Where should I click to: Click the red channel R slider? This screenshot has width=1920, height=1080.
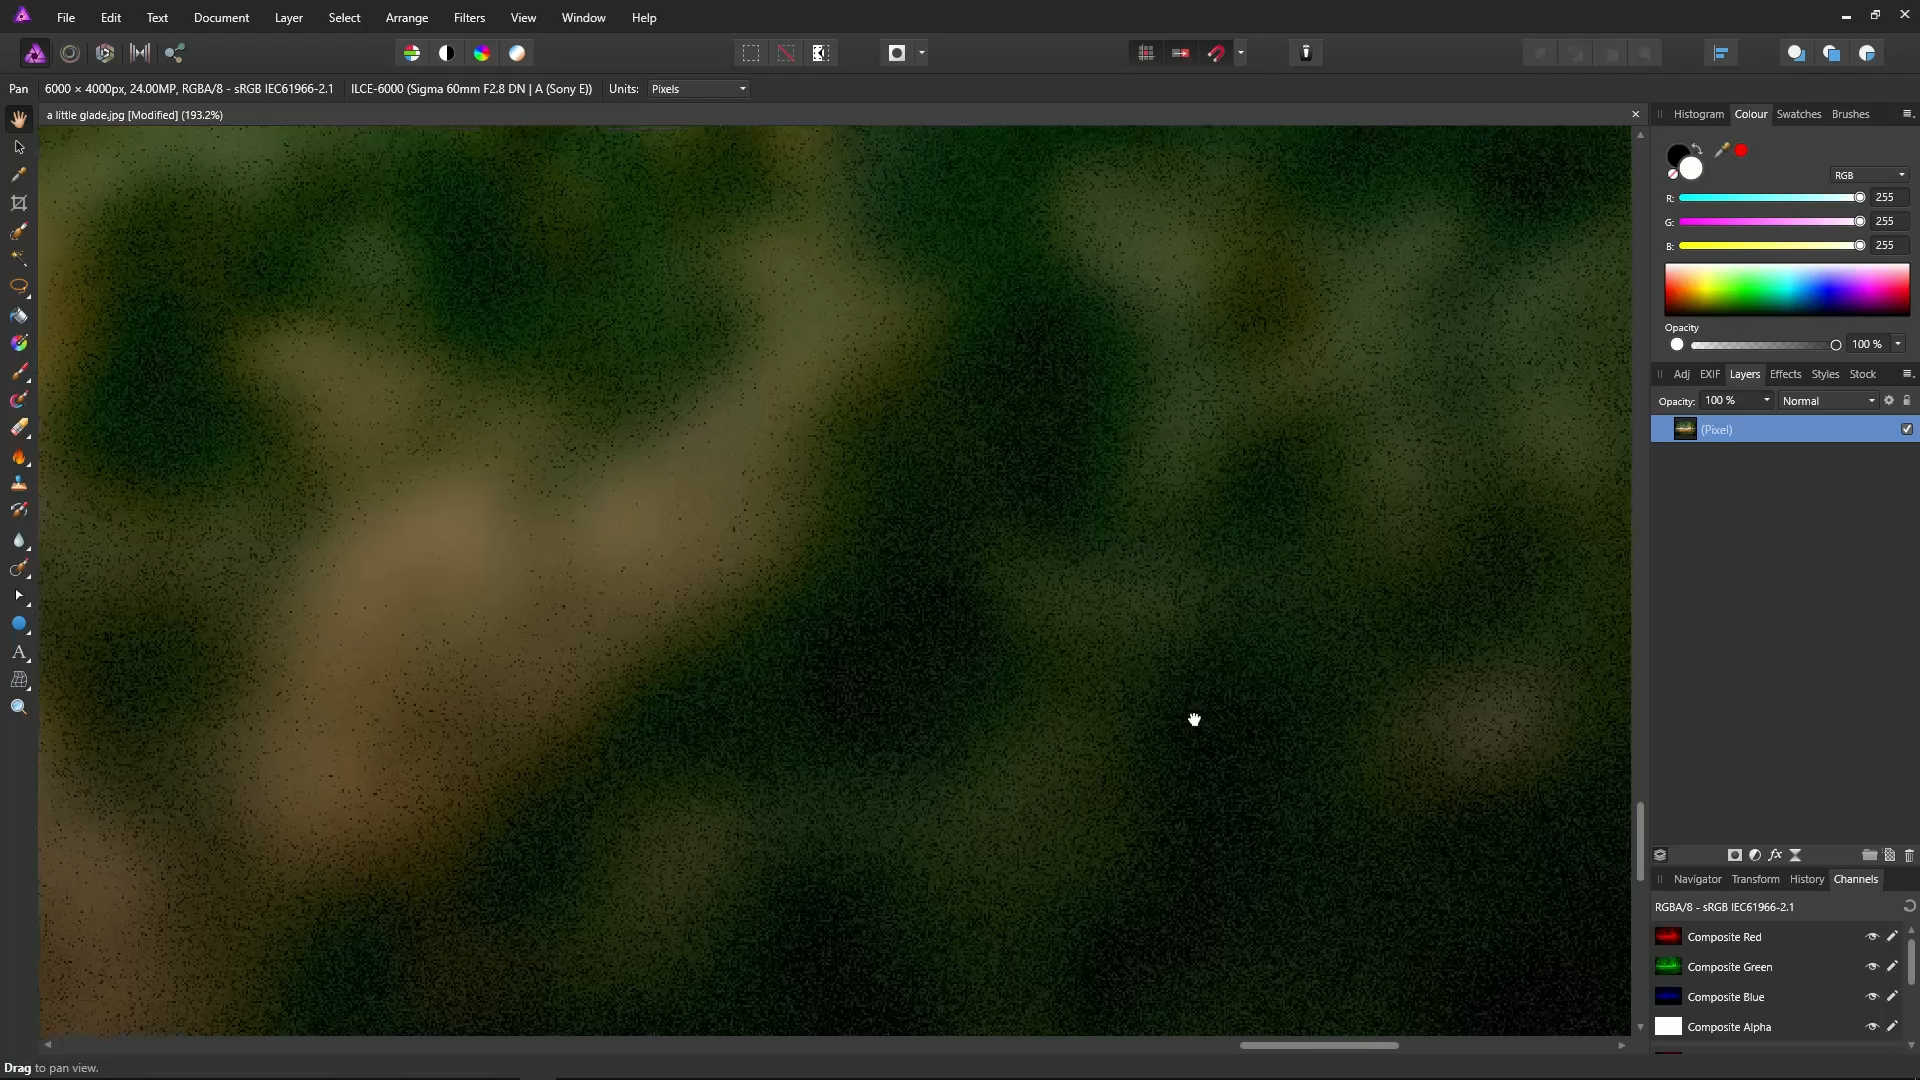point(1770,198)
